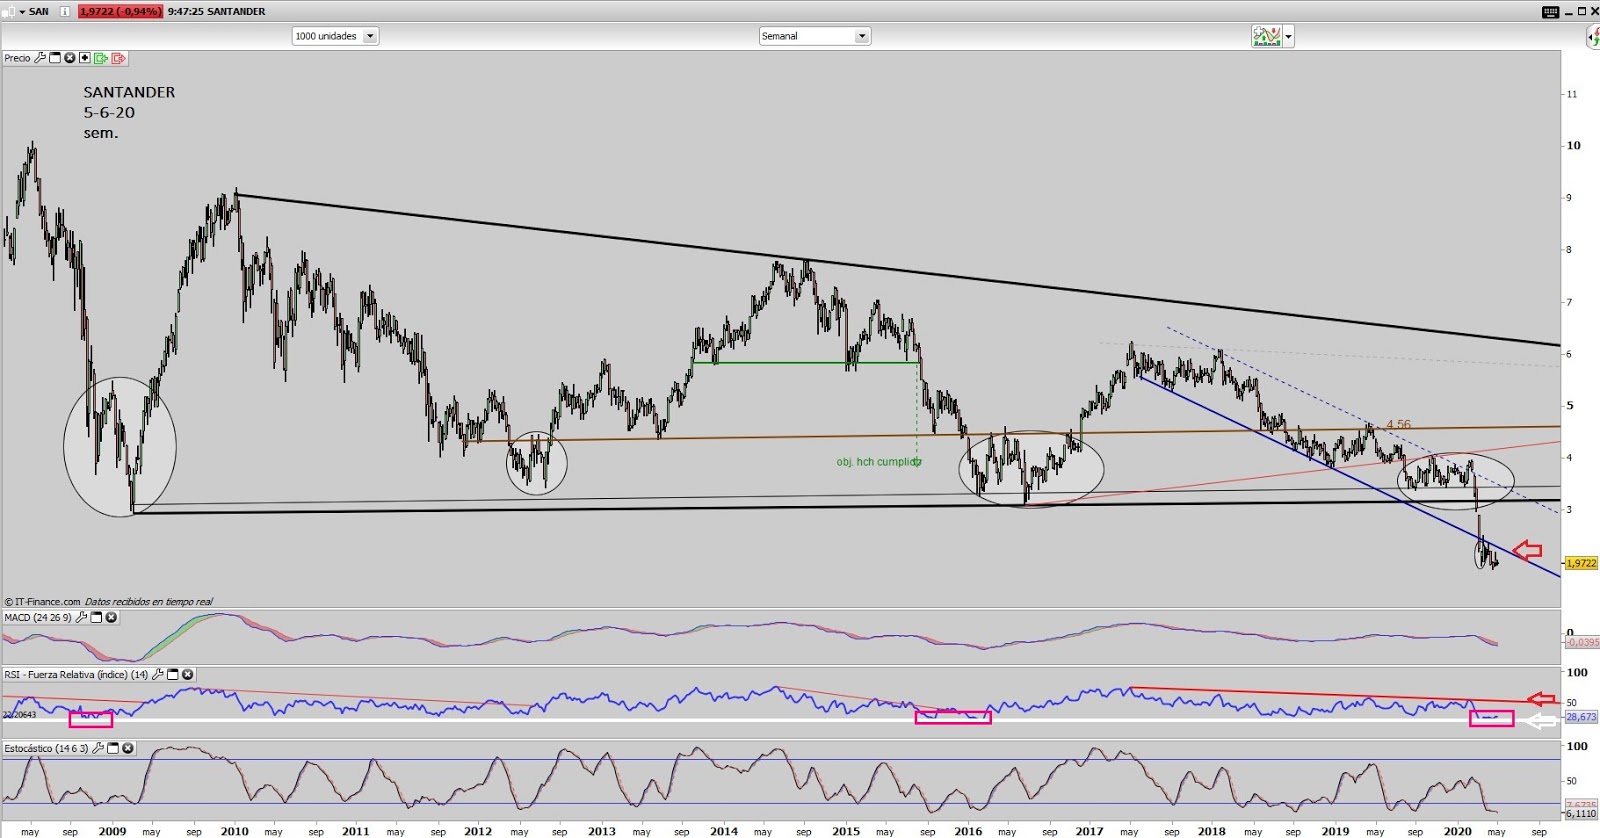Click the add indicator chart icon
This screenshot has height=838, width=1600.
[x=1266, y=36]
